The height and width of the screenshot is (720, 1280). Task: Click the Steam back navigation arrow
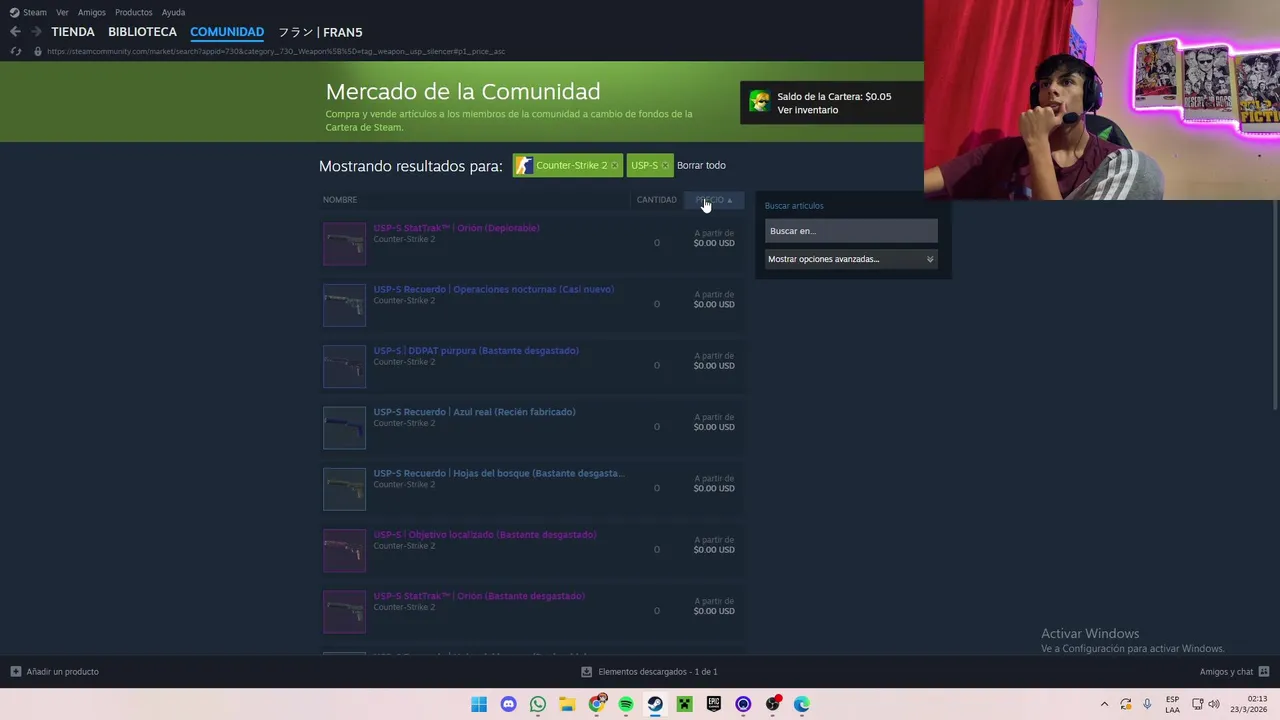coord(15,32)
